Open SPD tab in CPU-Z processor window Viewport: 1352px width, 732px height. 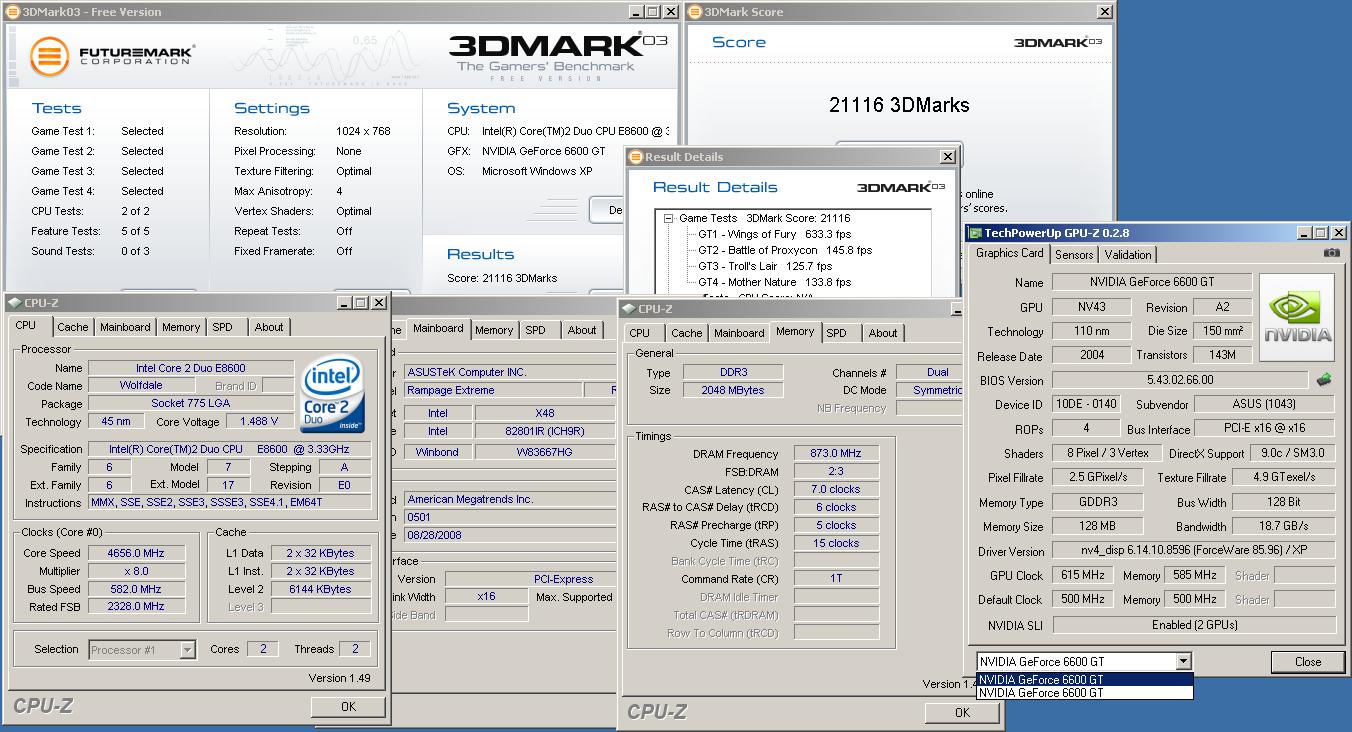pyautogui.click(x=223, y=327)
